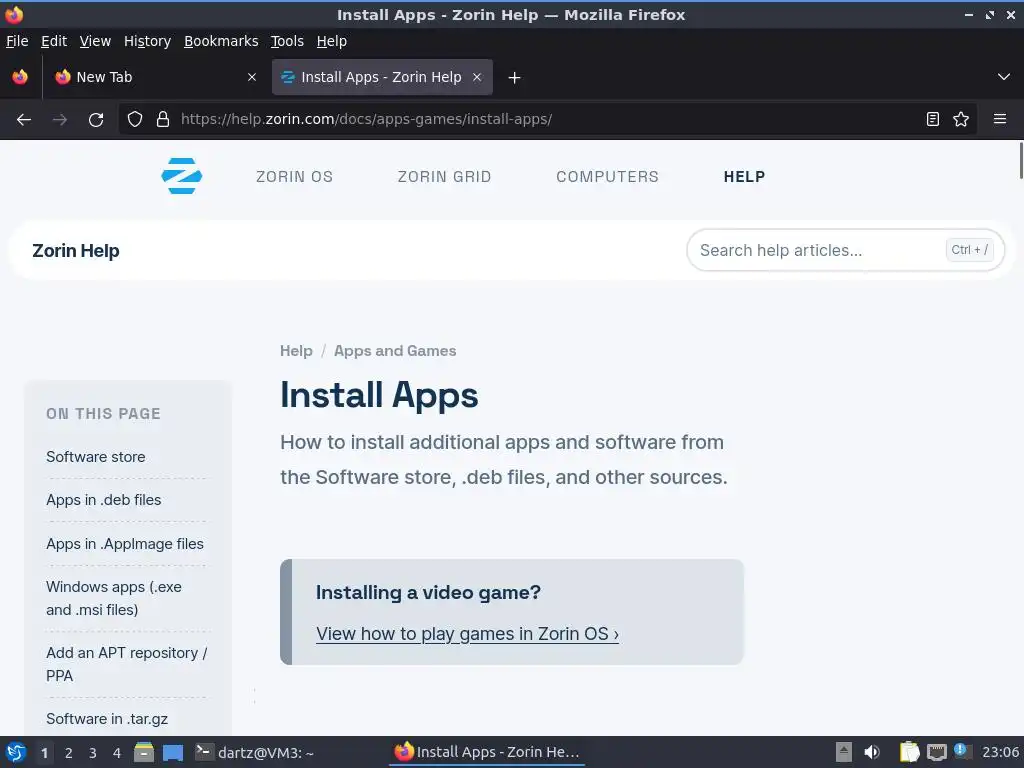Open Apps and Games breadcrumb
The width and height of the screenshot is (1024, 768).
[395, 351]
